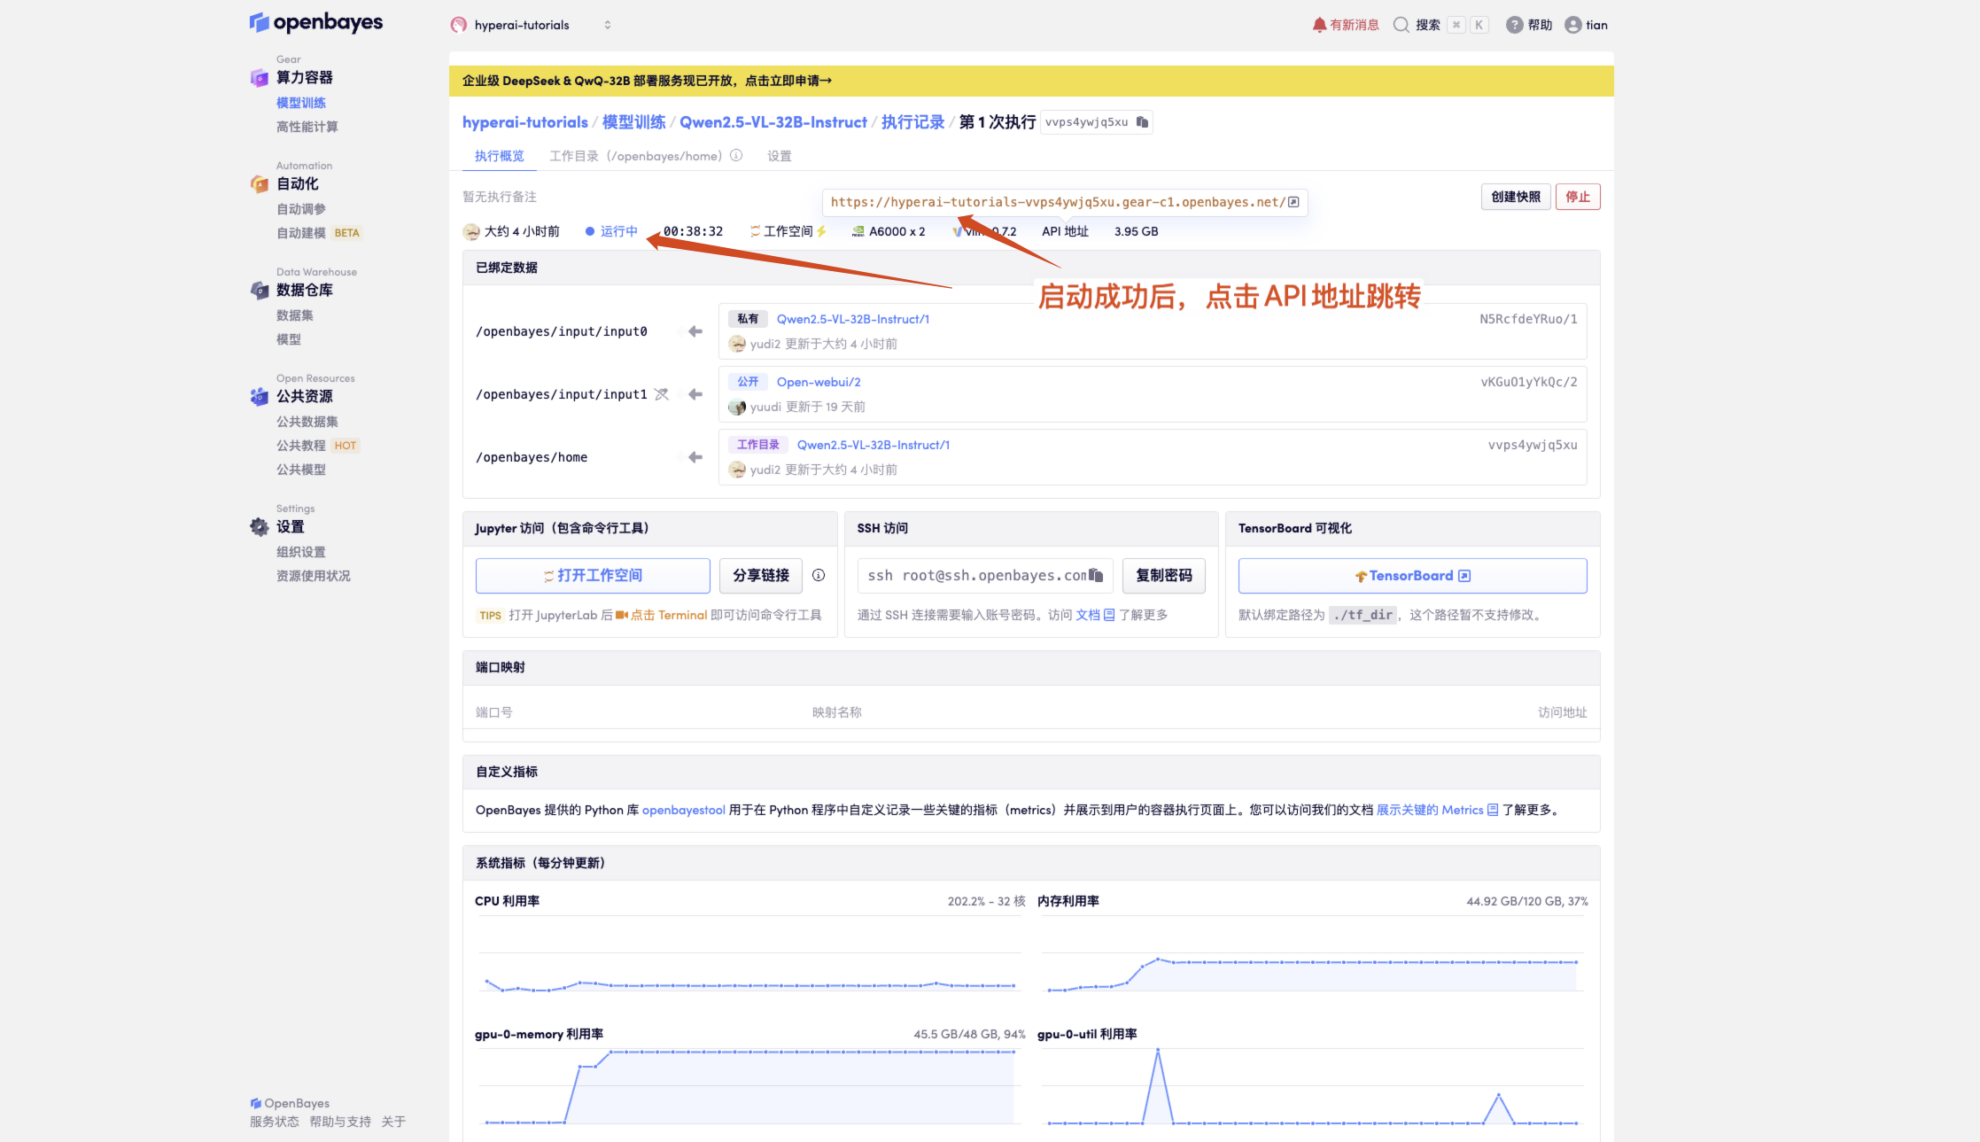Unbind input0 via its detach arrow icon
The width and height of the screenshot is (1980, 1142).
(x=693, y=331)
